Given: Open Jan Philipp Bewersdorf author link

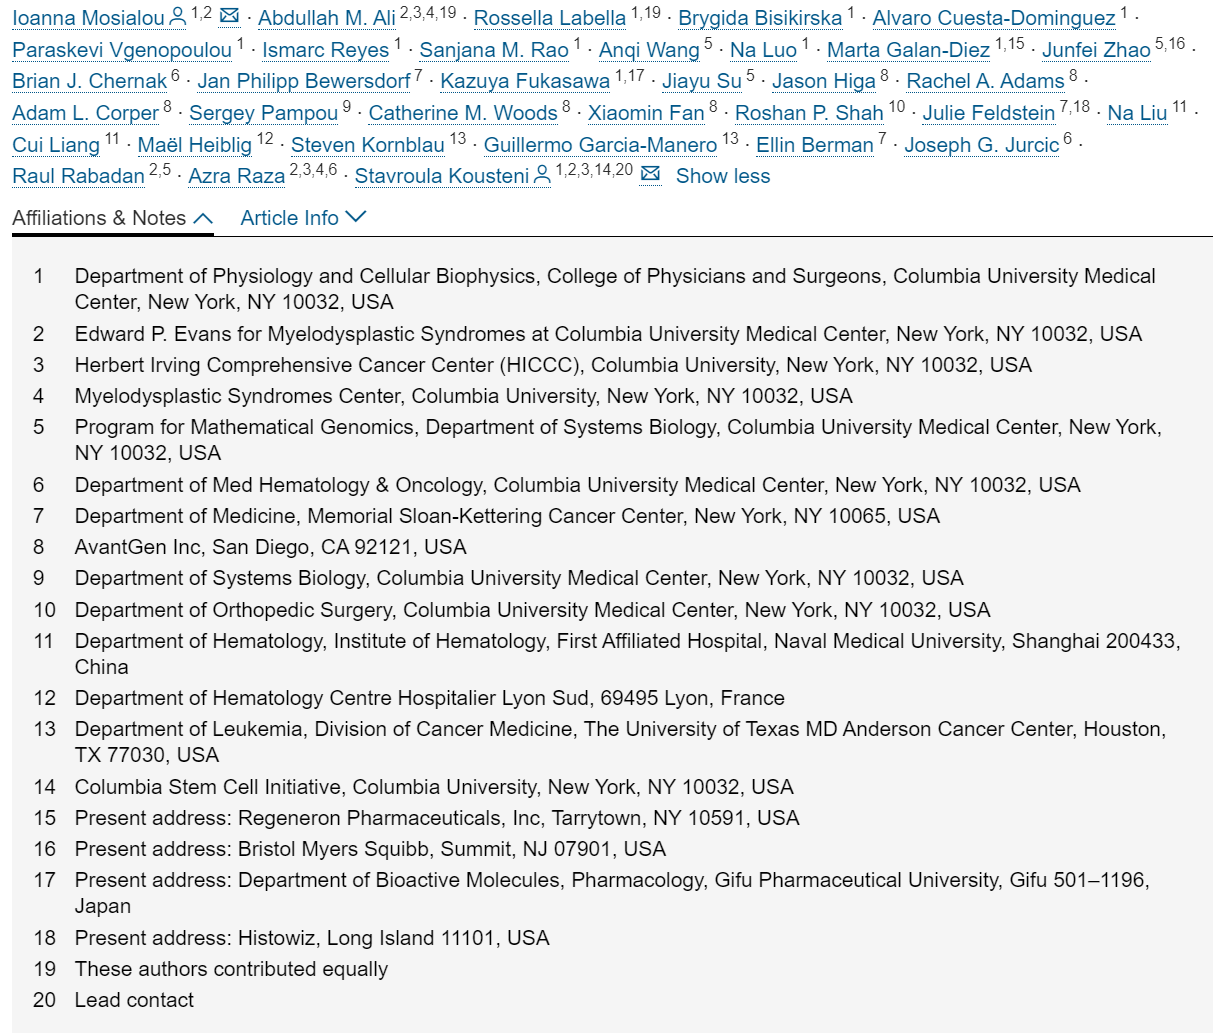Looking at the screenshot, I should coord(304,81).
